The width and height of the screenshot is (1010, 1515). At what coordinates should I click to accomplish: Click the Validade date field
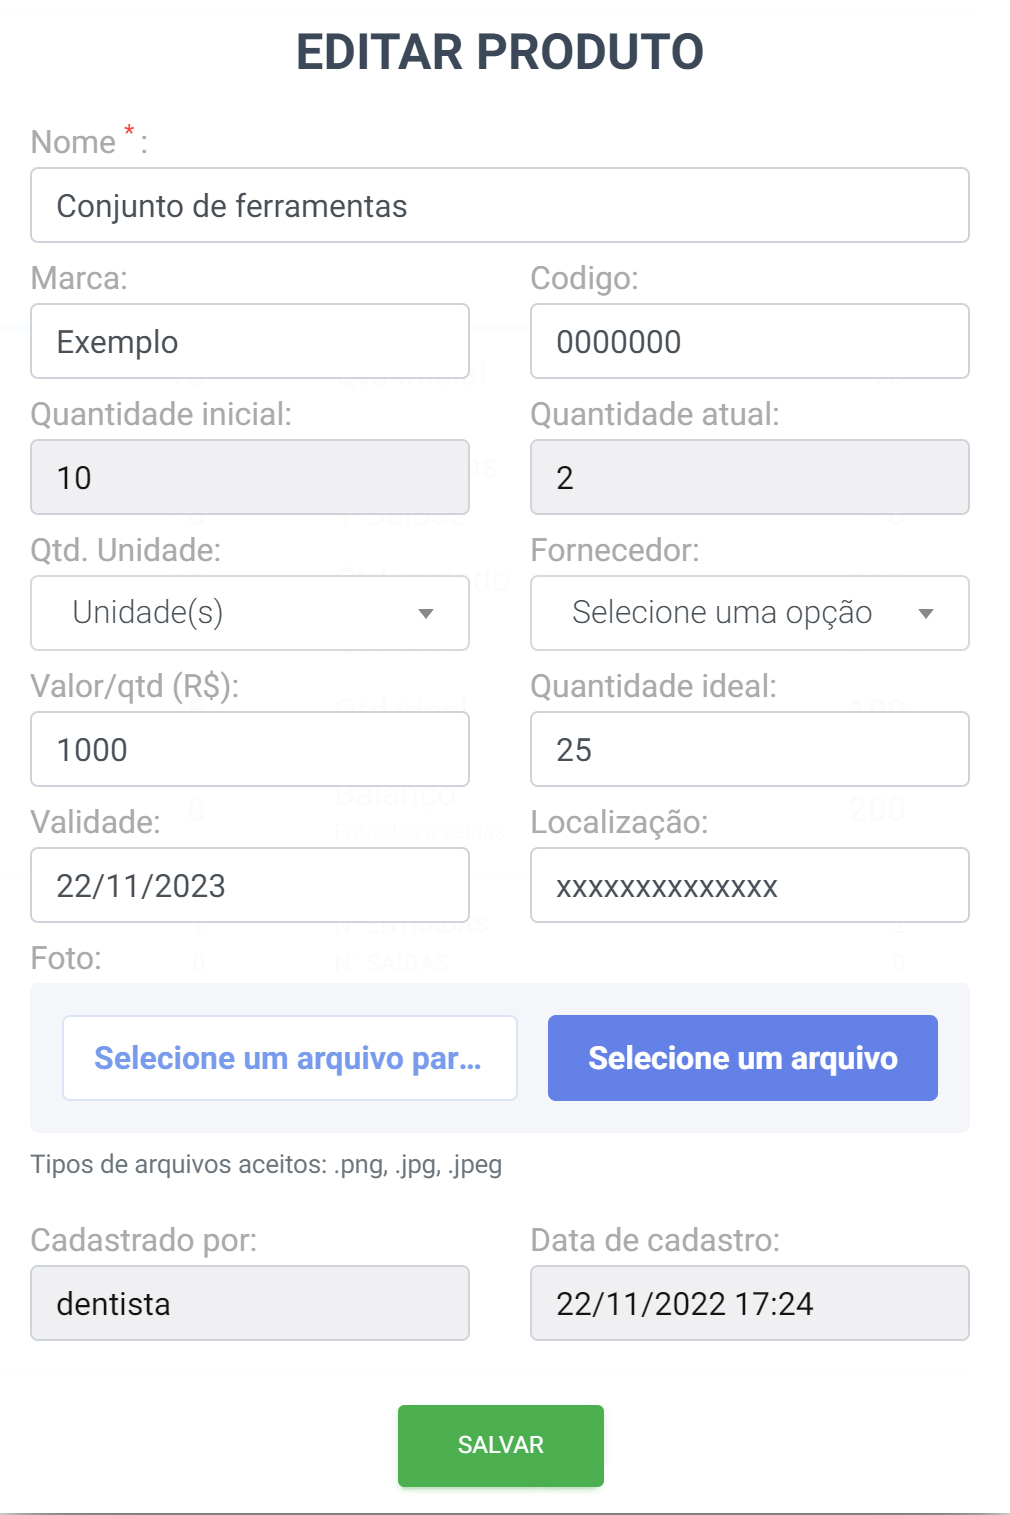250,885
